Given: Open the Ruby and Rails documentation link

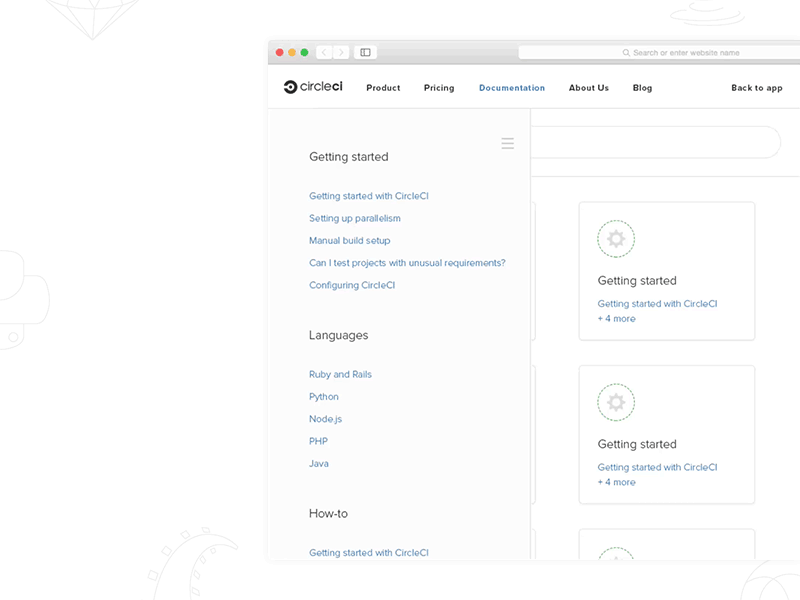Looking at the screenshot, I should [x=339, y=374].
